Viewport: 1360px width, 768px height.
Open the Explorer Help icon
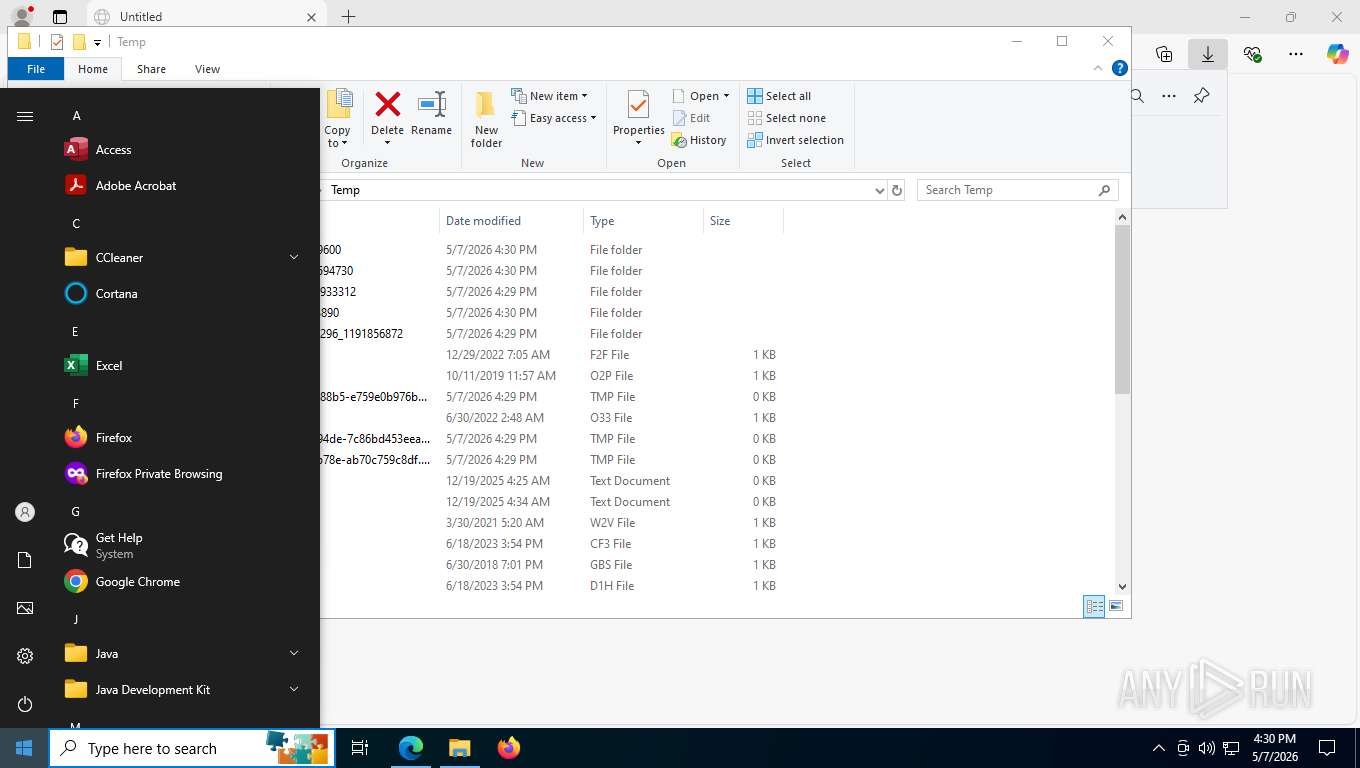tap(1120, 69)
